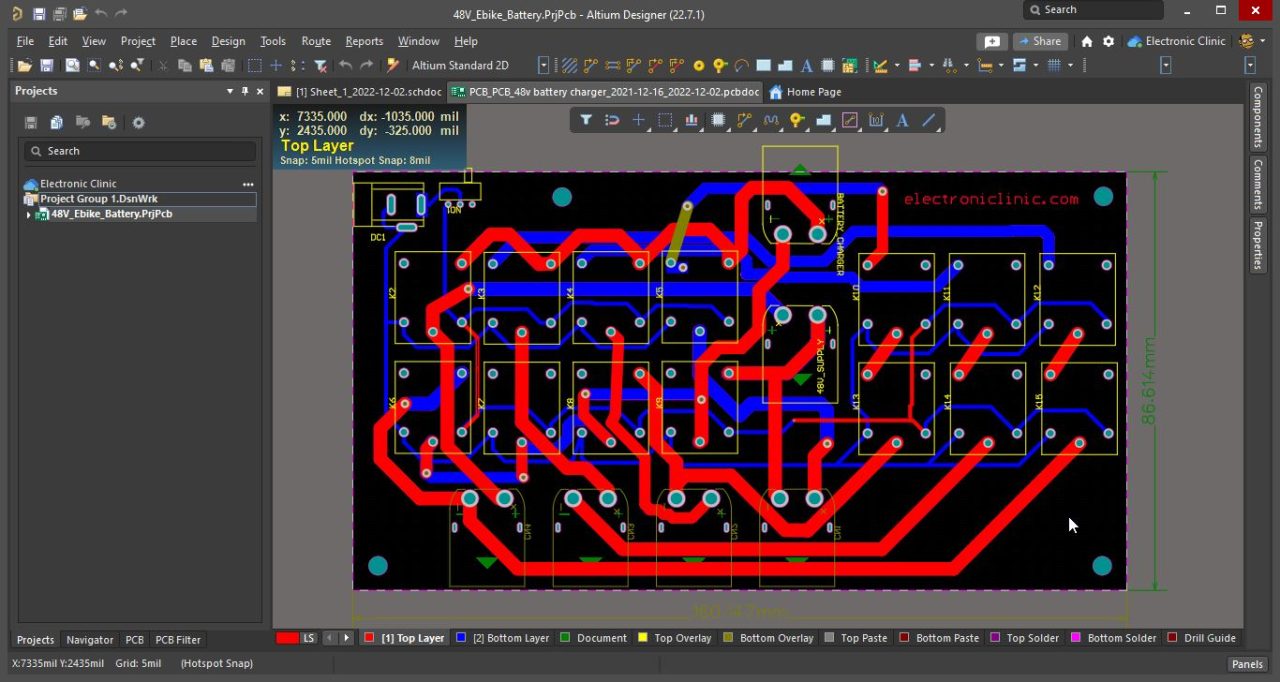
Task: Open the PCB Filter panel tab
Action: point(178,640)
